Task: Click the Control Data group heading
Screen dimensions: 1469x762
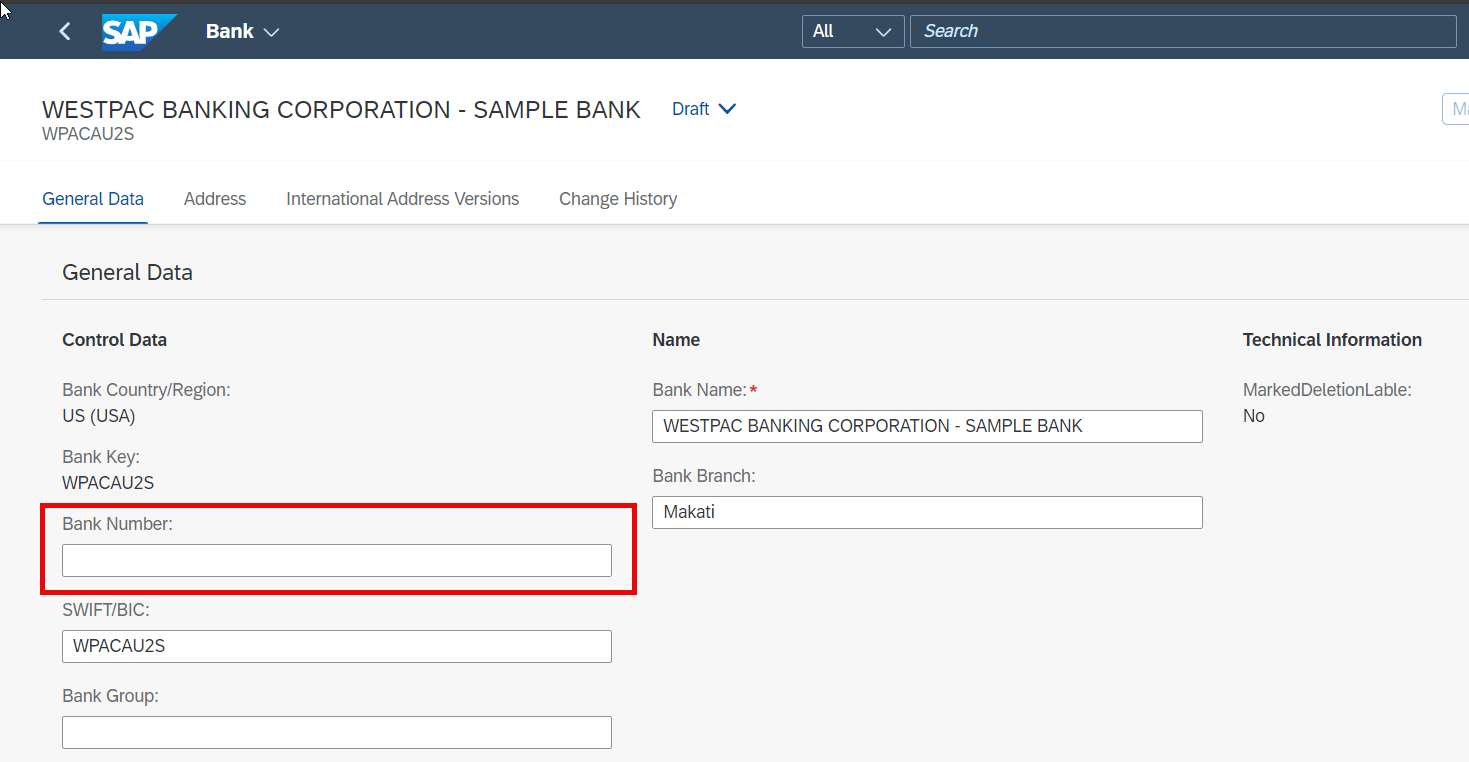Action: coord(115,340)
